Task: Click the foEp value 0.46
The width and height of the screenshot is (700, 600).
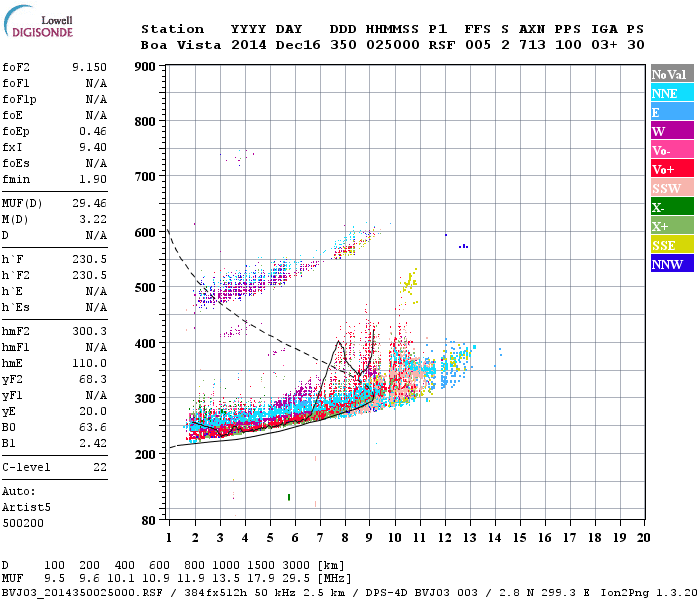Action: pyautogui.click(x=93, y=131)
